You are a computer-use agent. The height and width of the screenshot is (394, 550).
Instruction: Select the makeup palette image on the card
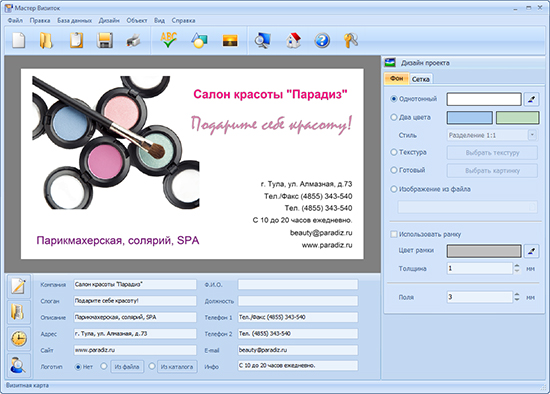coord(116,143)
